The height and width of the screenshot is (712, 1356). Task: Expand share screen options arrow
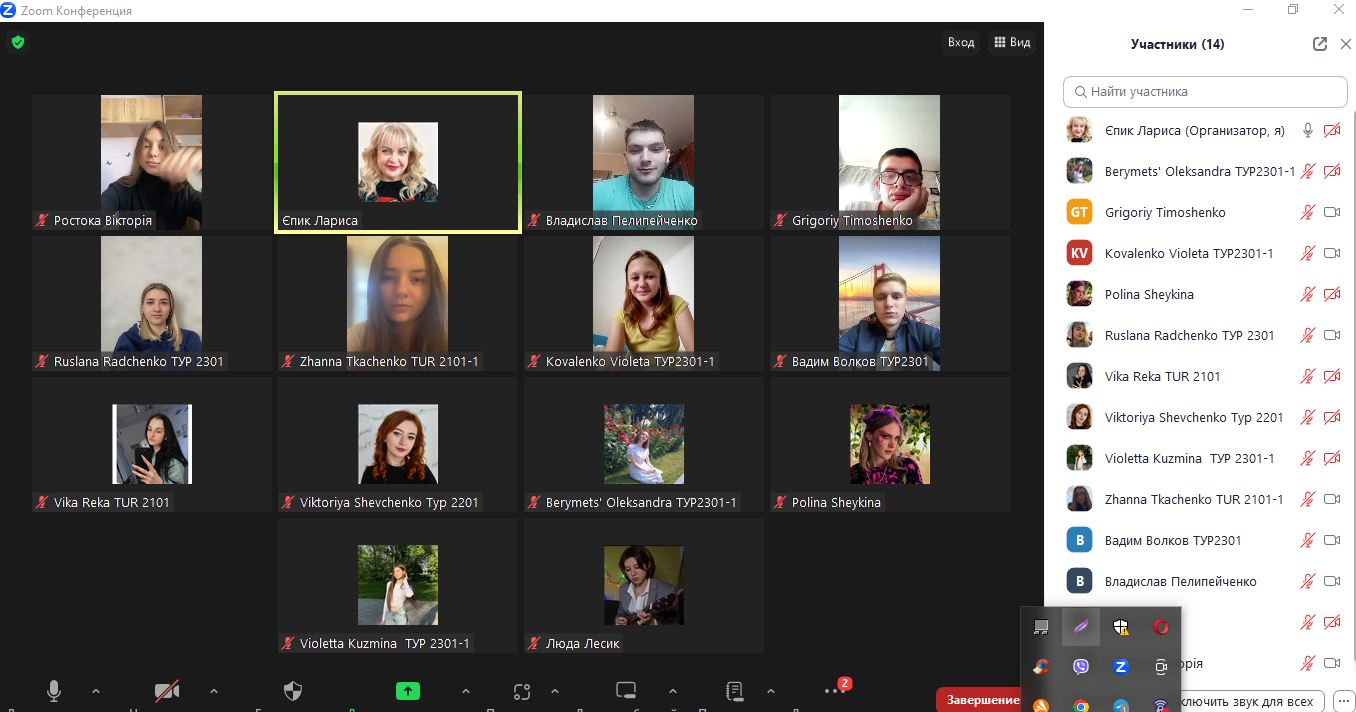tap(466, 690)
